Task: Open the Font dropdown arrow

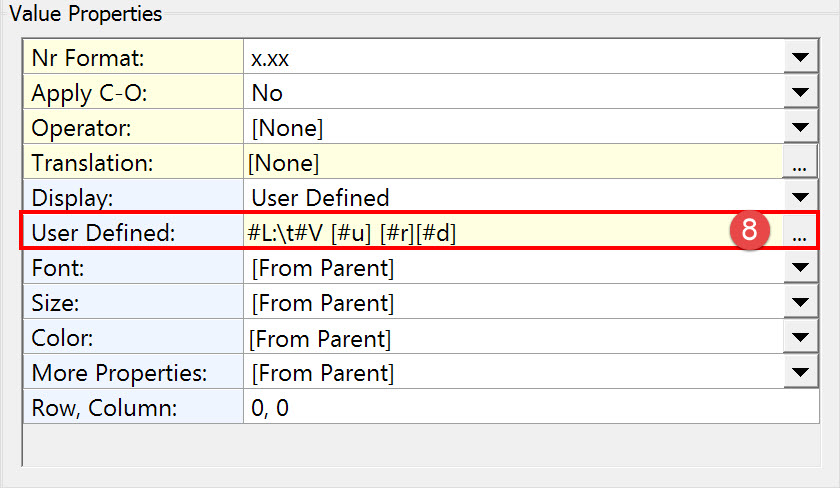Action: [799, 268]
